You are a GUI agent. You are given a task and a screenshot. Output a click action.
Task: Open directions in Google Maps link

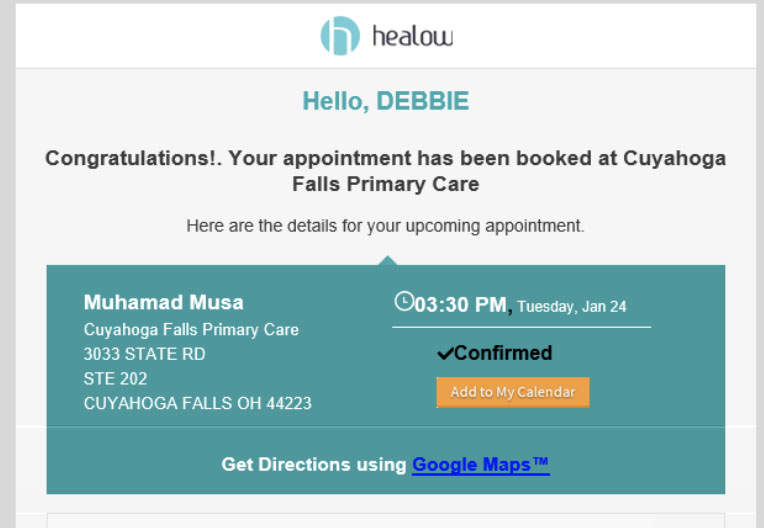pyautogui.click(x=481, y=465)
